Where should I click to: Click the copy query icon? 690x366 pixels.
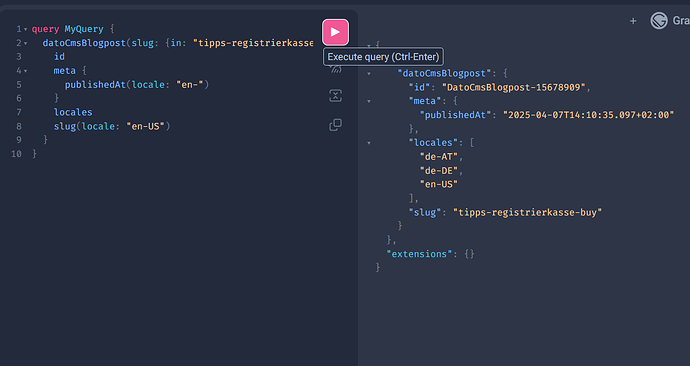tap(335, 124)
